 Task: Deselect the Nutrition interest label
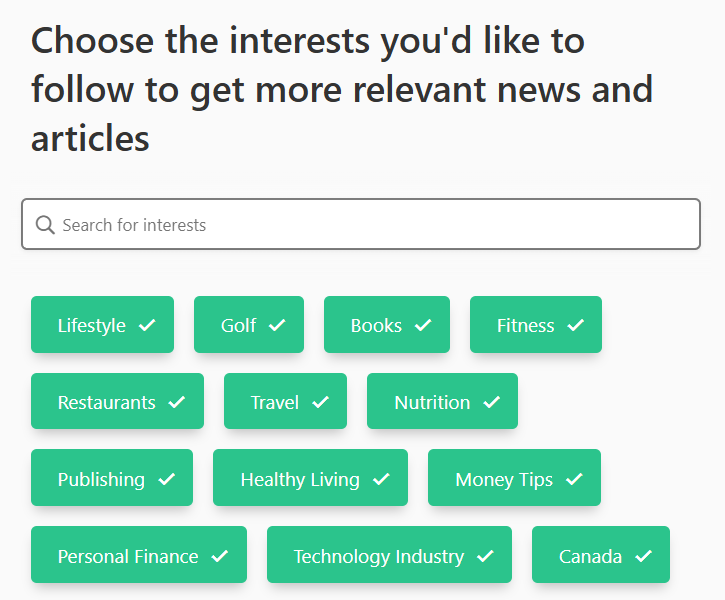[432, 402]
